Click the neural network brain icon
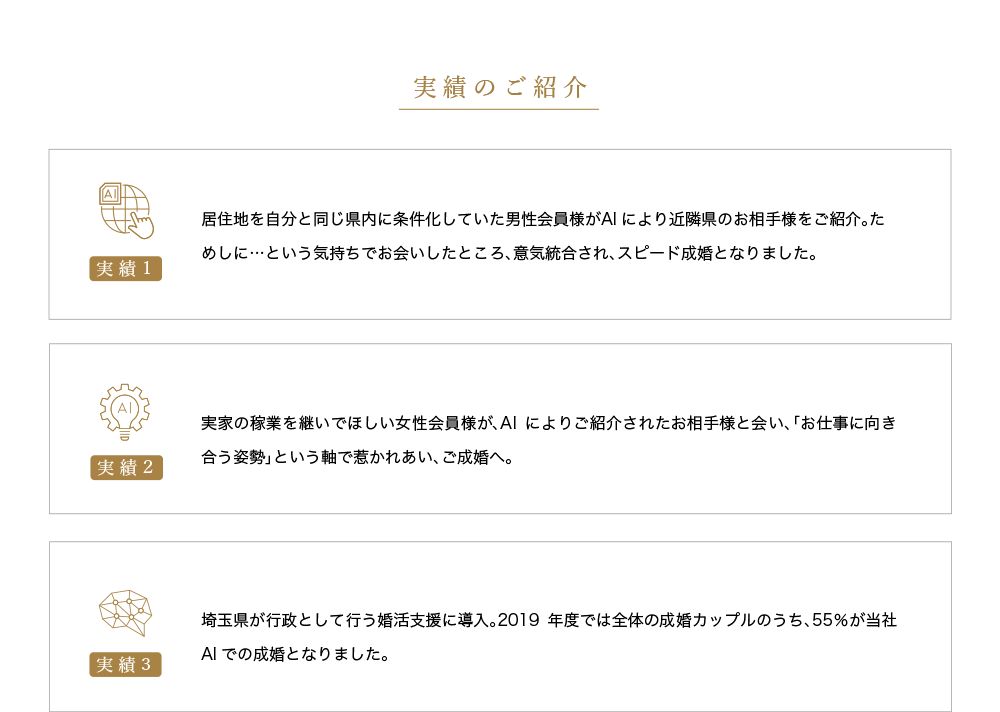 coord(126,612)
